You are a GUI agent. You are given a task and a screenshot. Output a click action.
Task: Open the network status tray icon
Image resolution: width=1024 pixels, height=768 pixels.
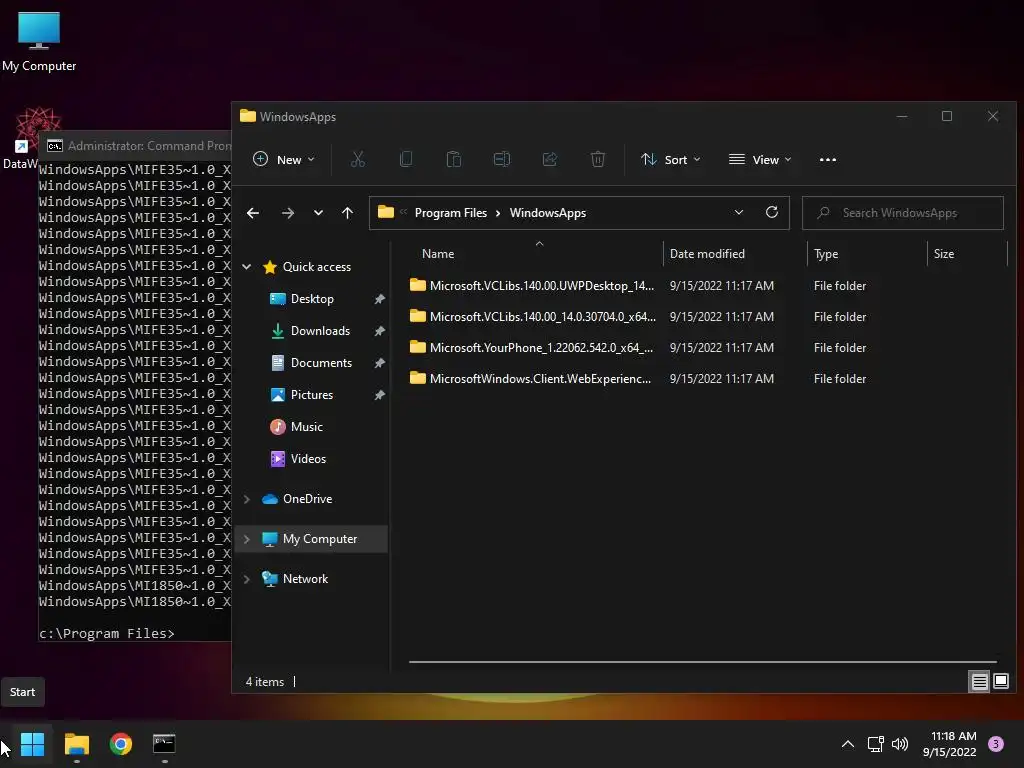(x=875, y=744)
